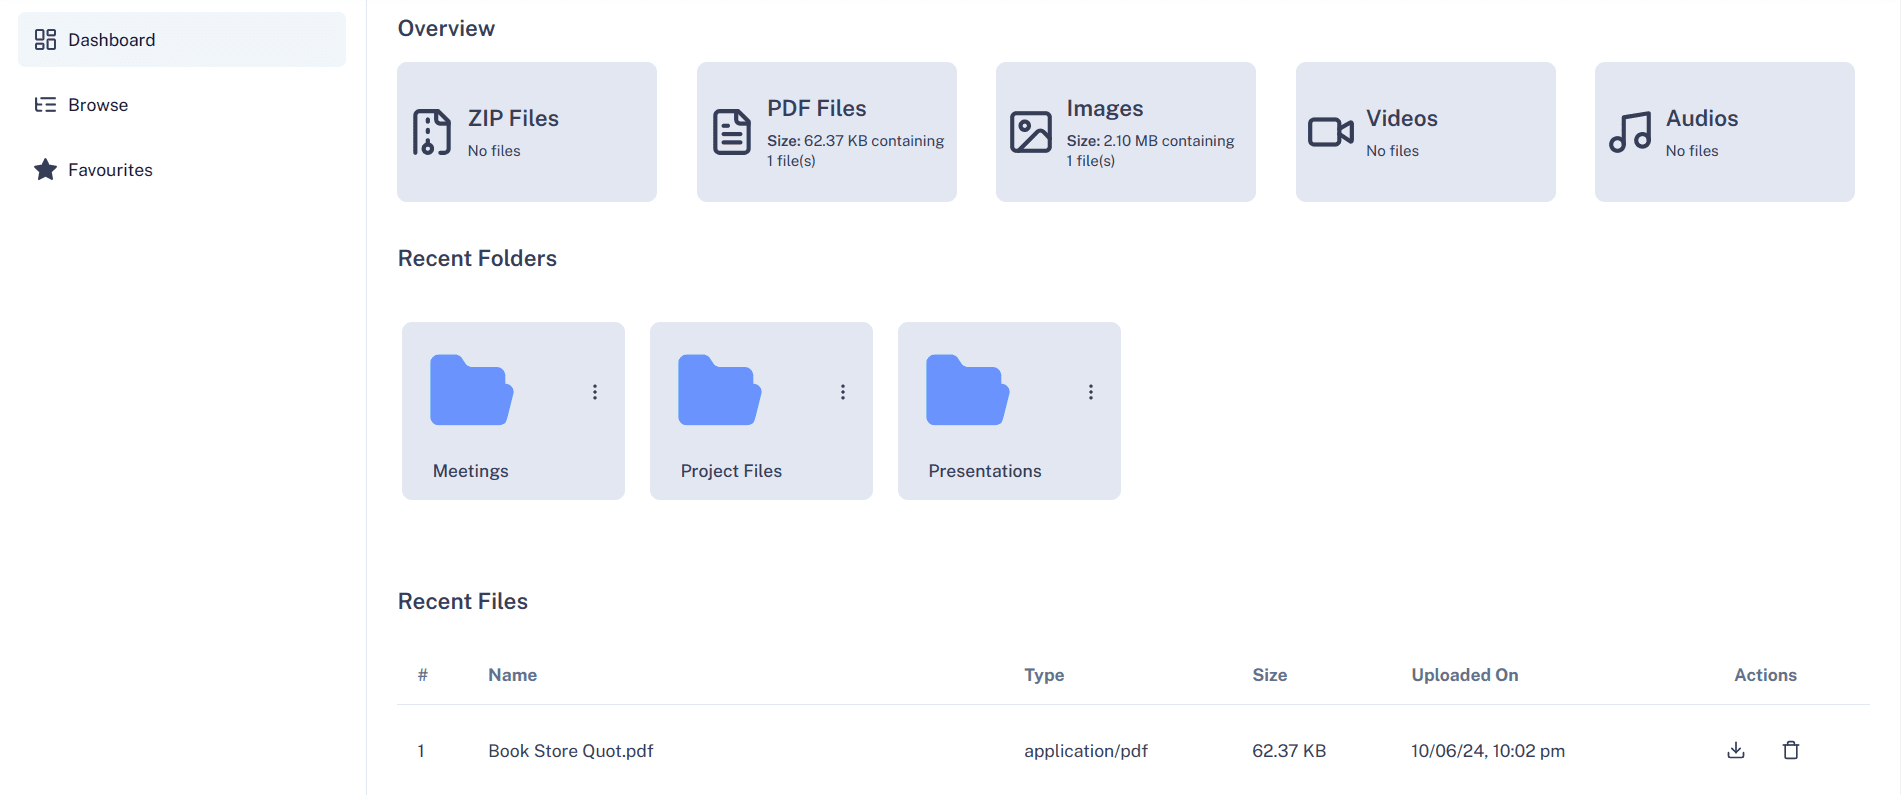
Task: Click the picture icon in Images card
Action: (x=1030, y=132)
